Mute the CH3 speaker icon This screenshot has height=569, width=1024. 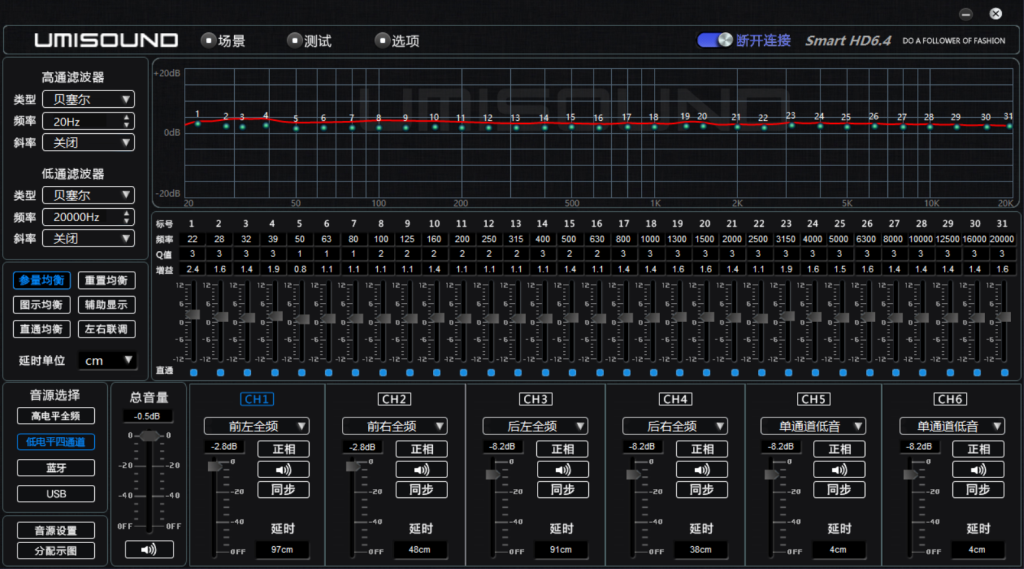[562, 469]
